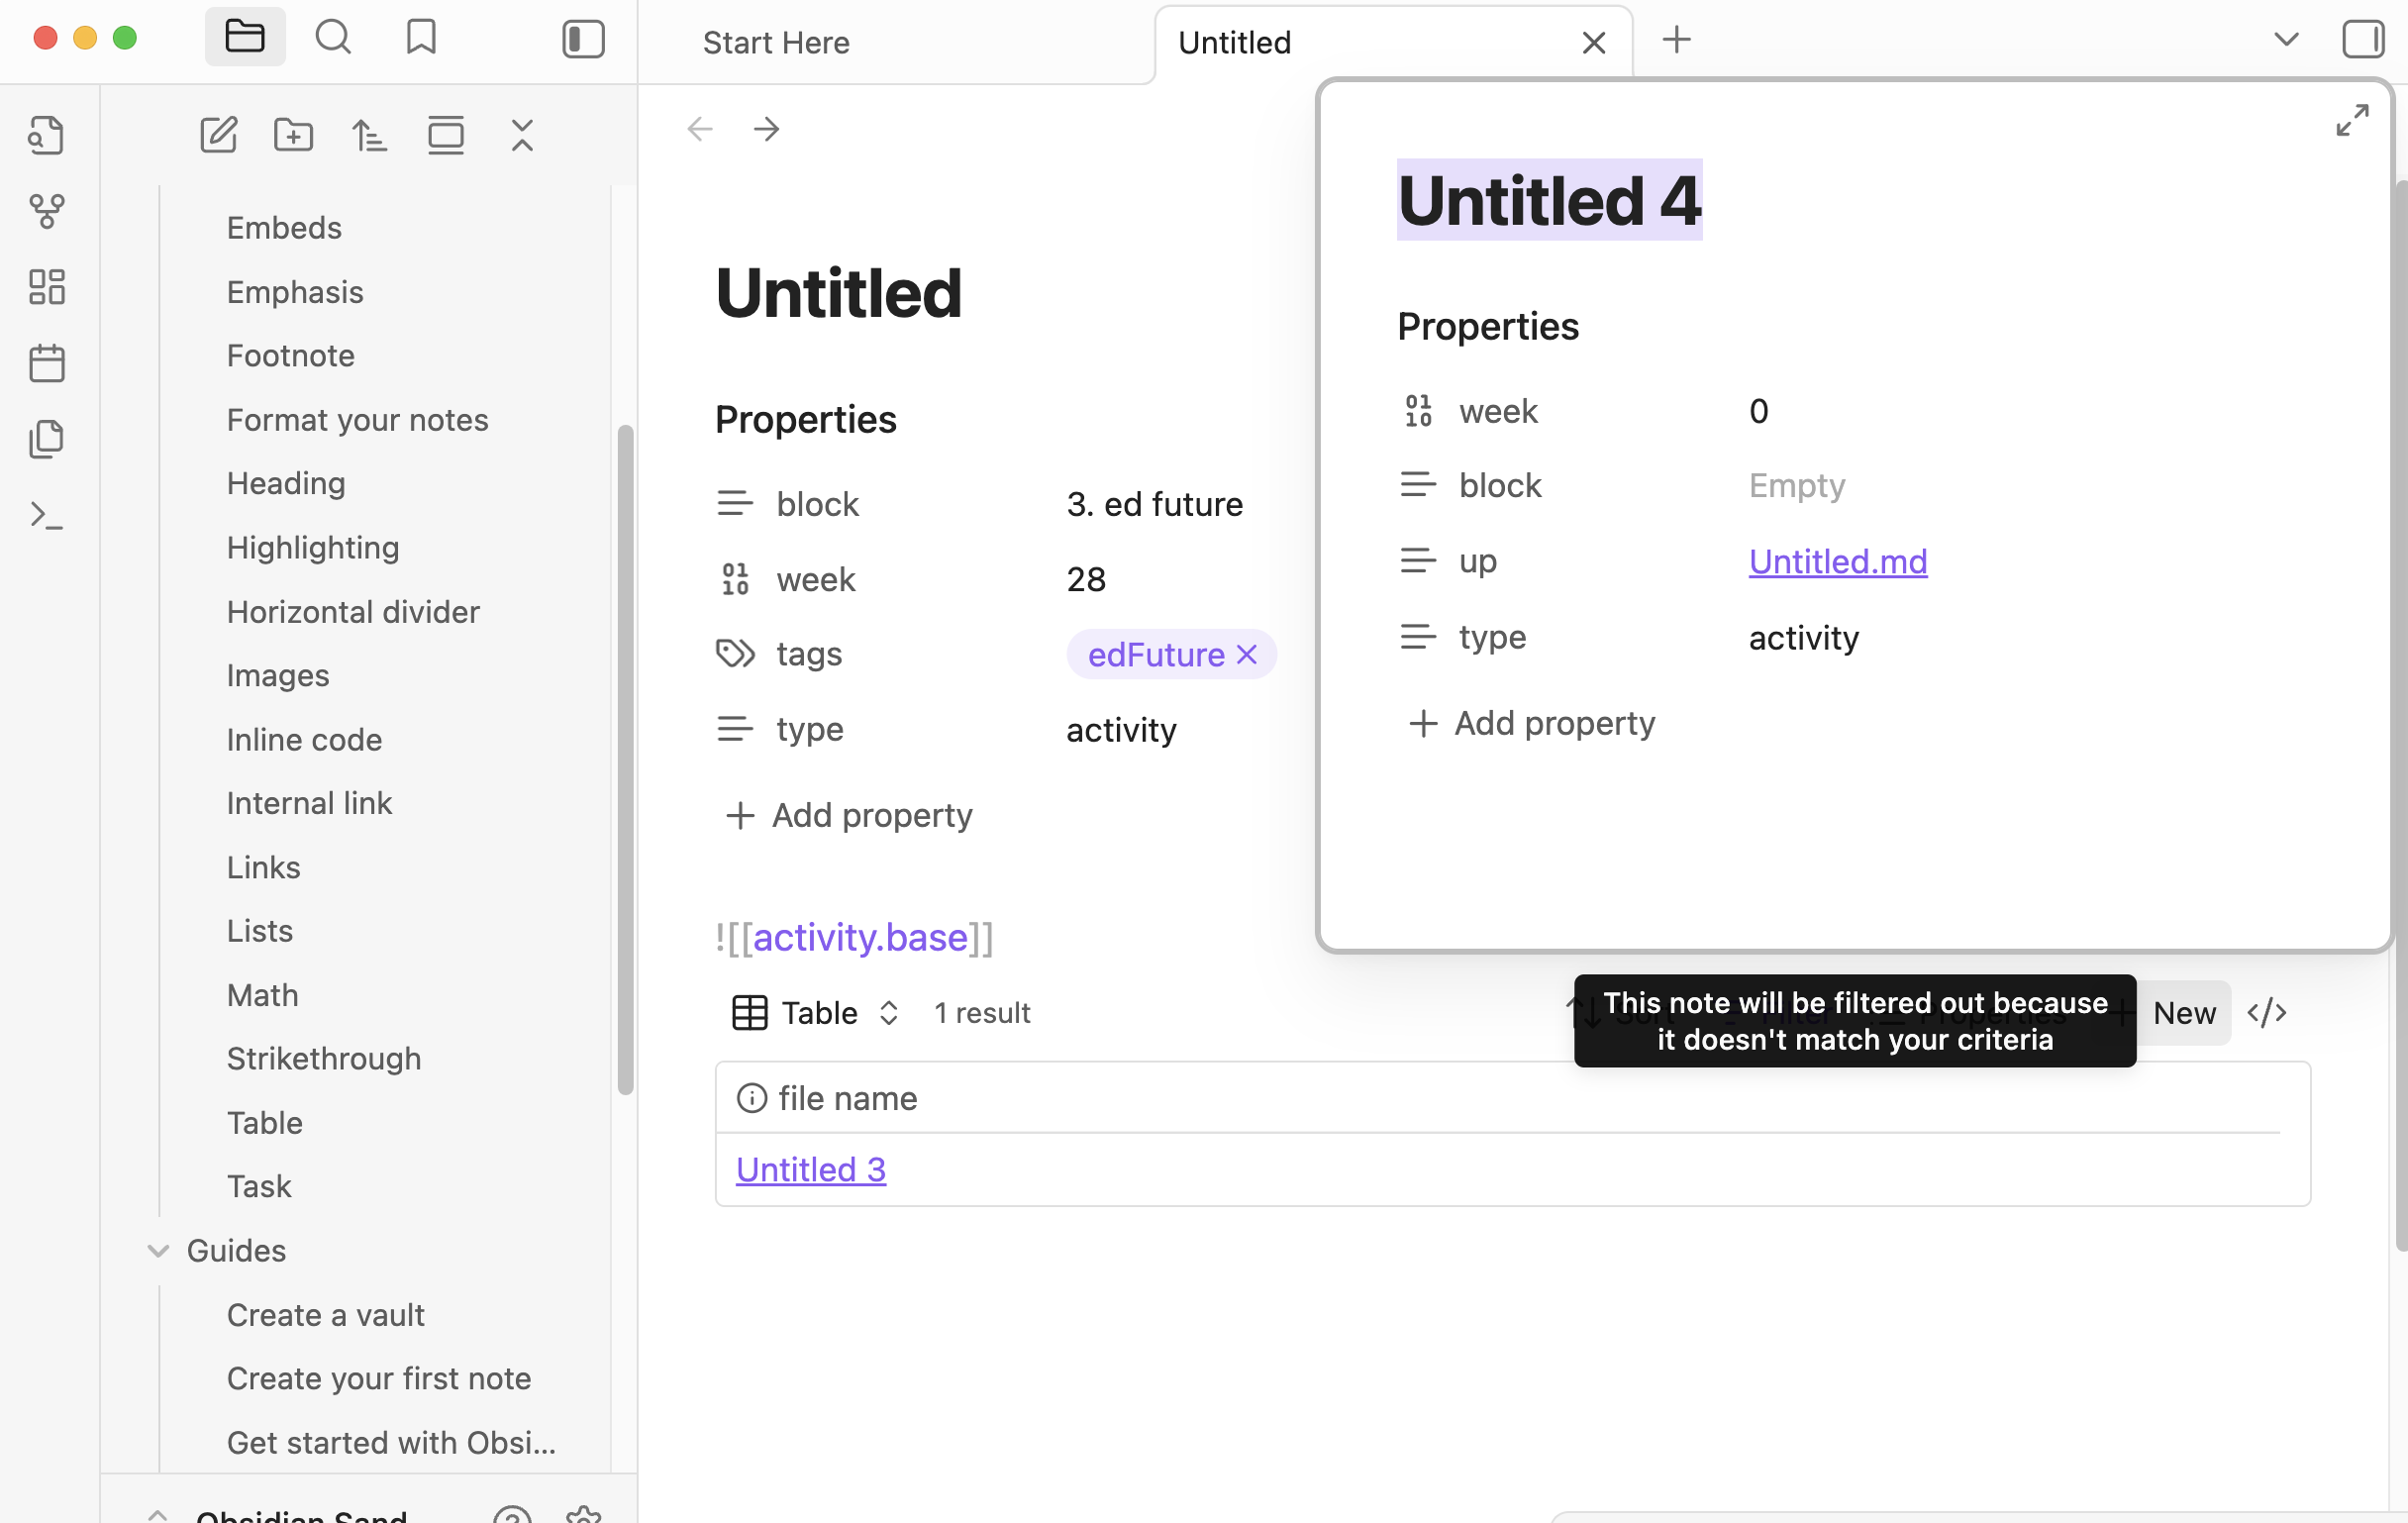Open daily note calendar icon
This screenshot has width=2408, height=1523.
[x=47, y=363]
